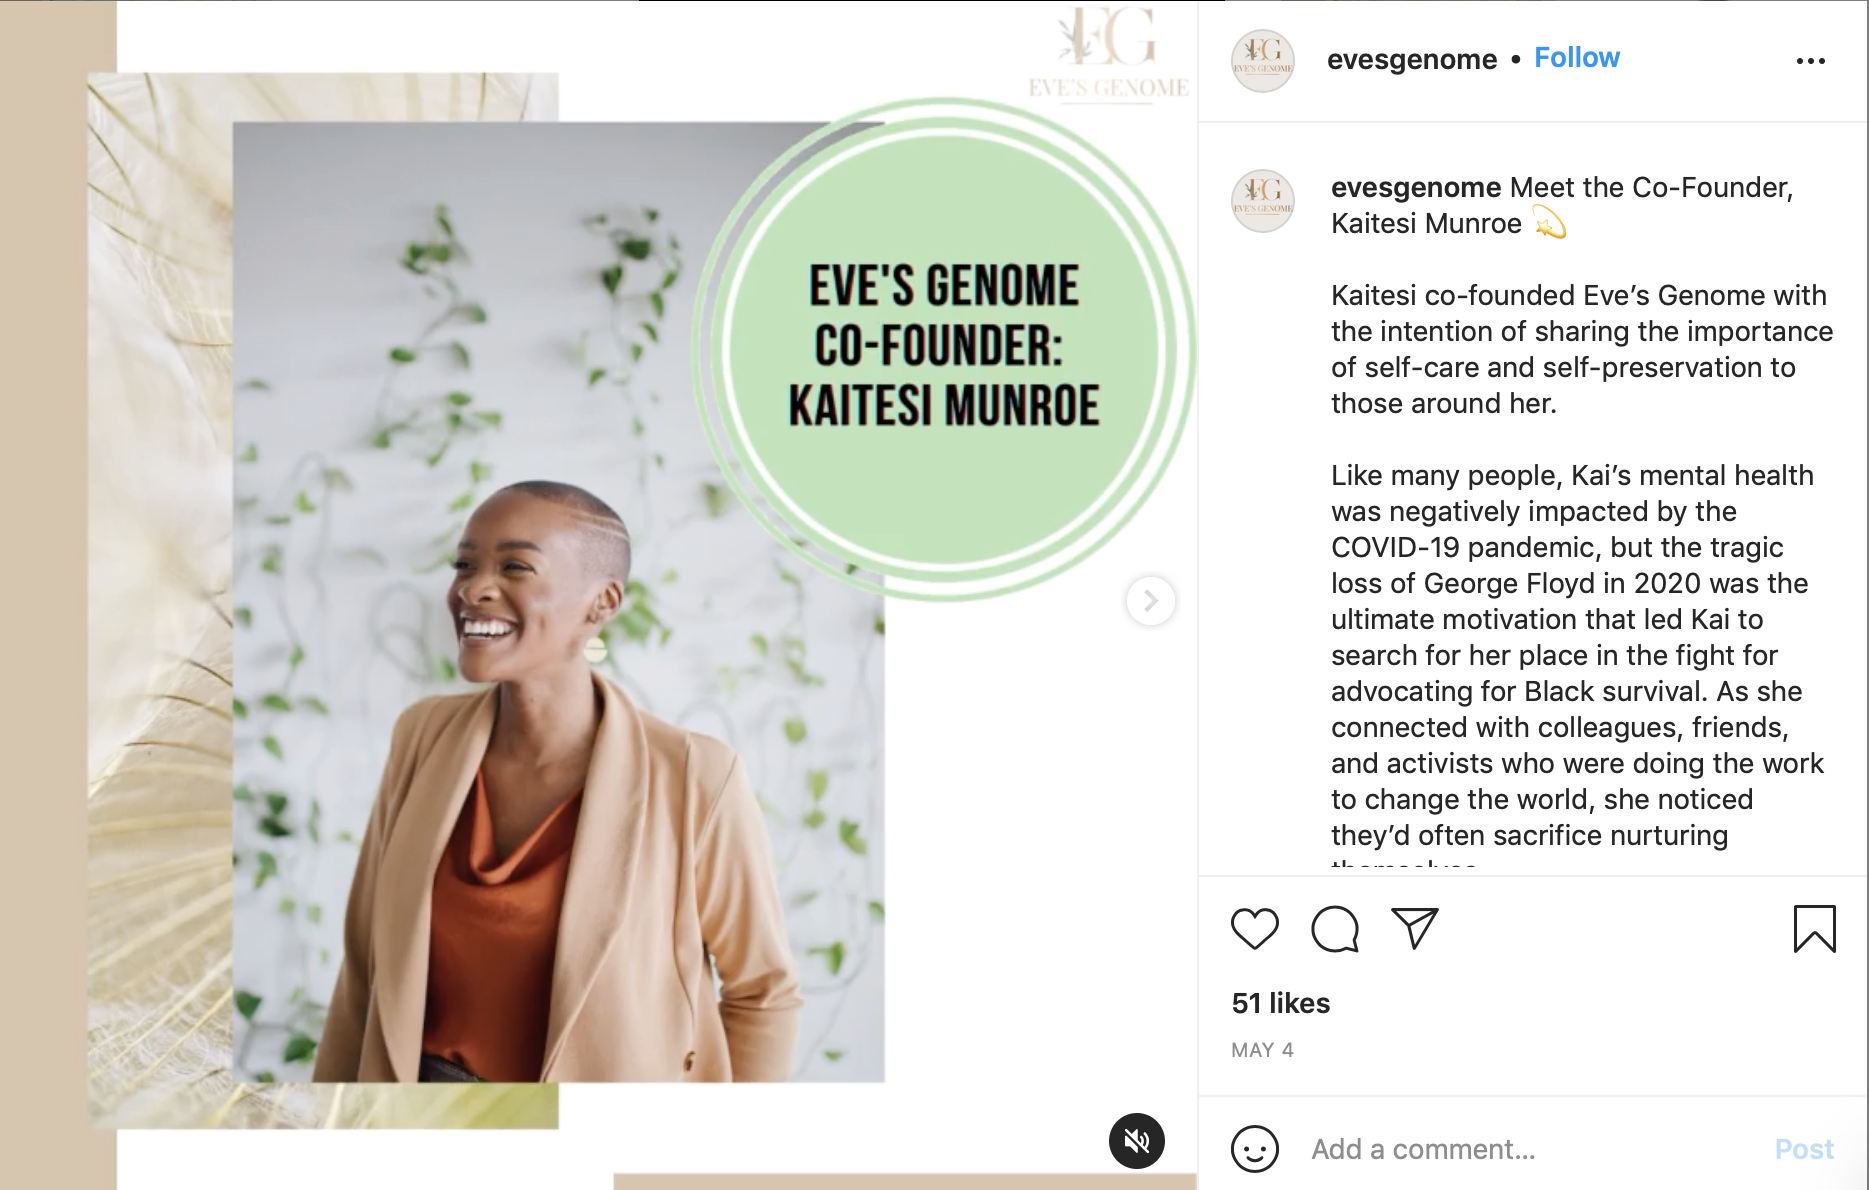The width and height of the screenshot is (1869, 1190).
Task: View the 51 likes list
Action: (x=1281, y=1003)
